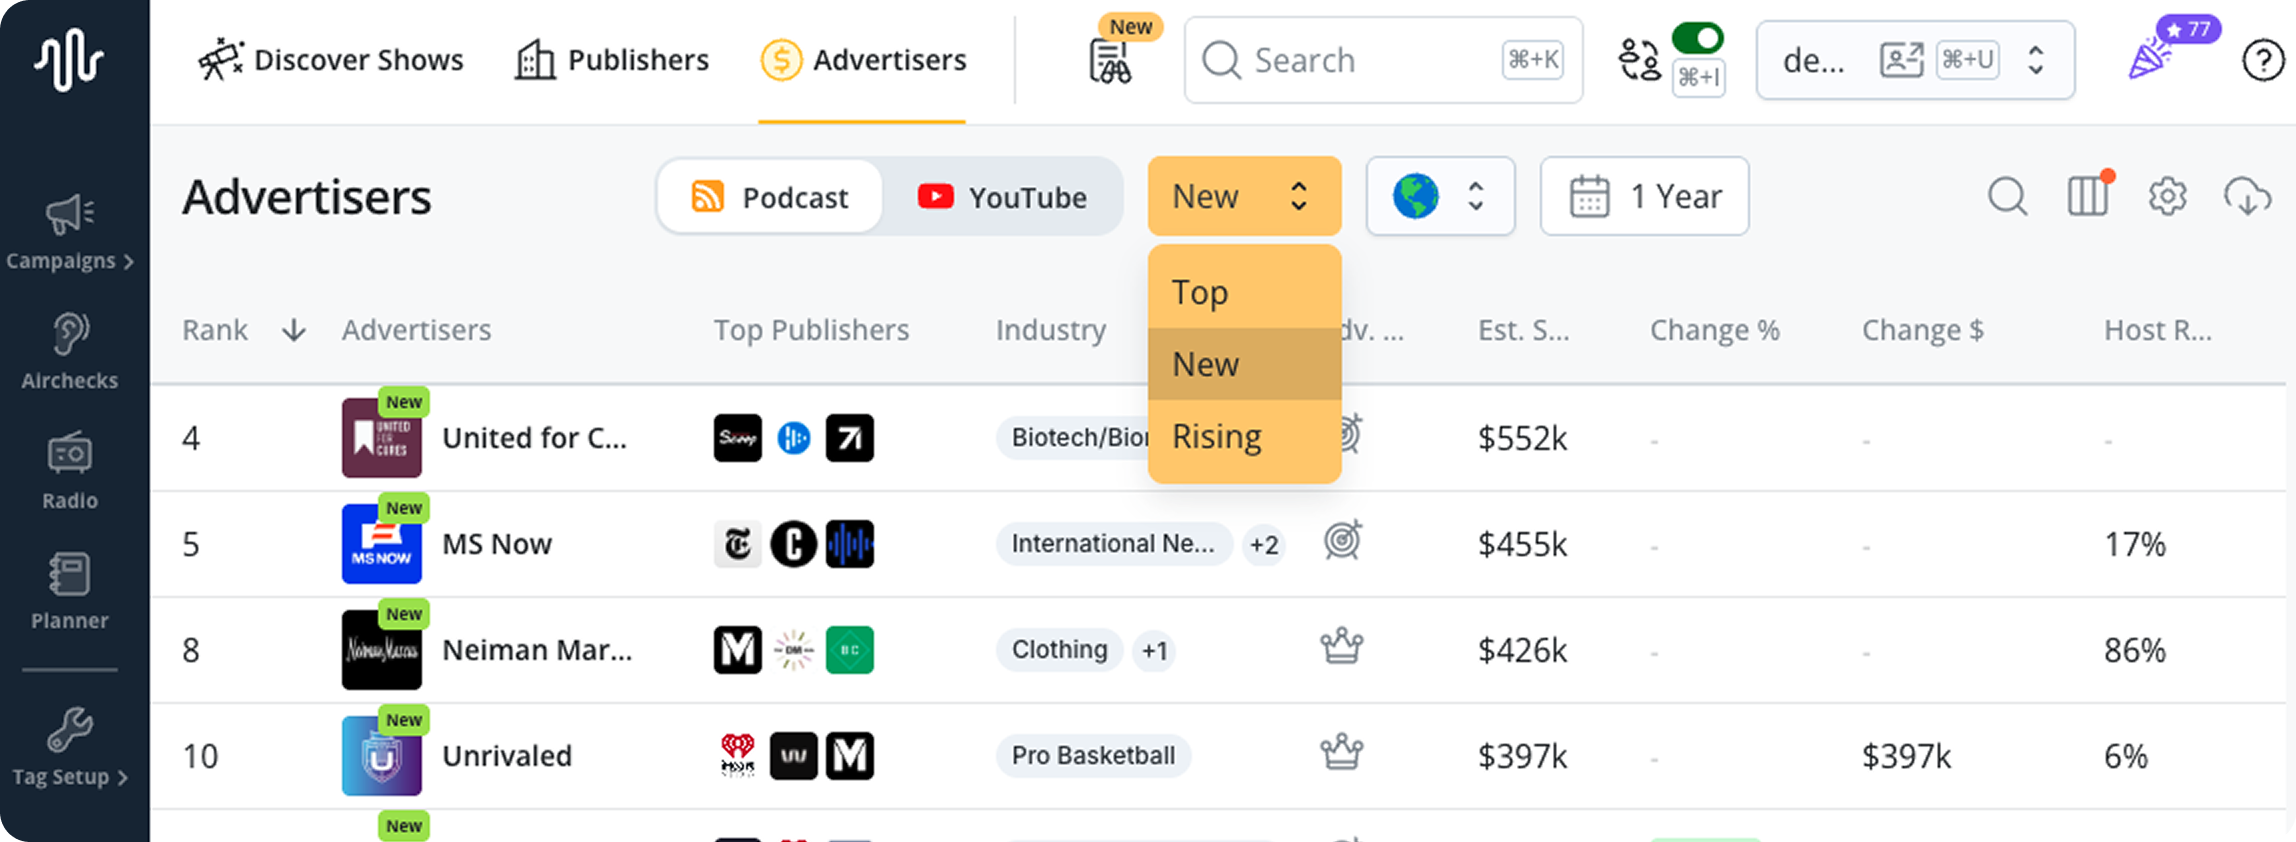The height and width of the screenshot is (842, 2296).
Task: Open the Unrivaled advertiser logo
Action: point(381,756)
